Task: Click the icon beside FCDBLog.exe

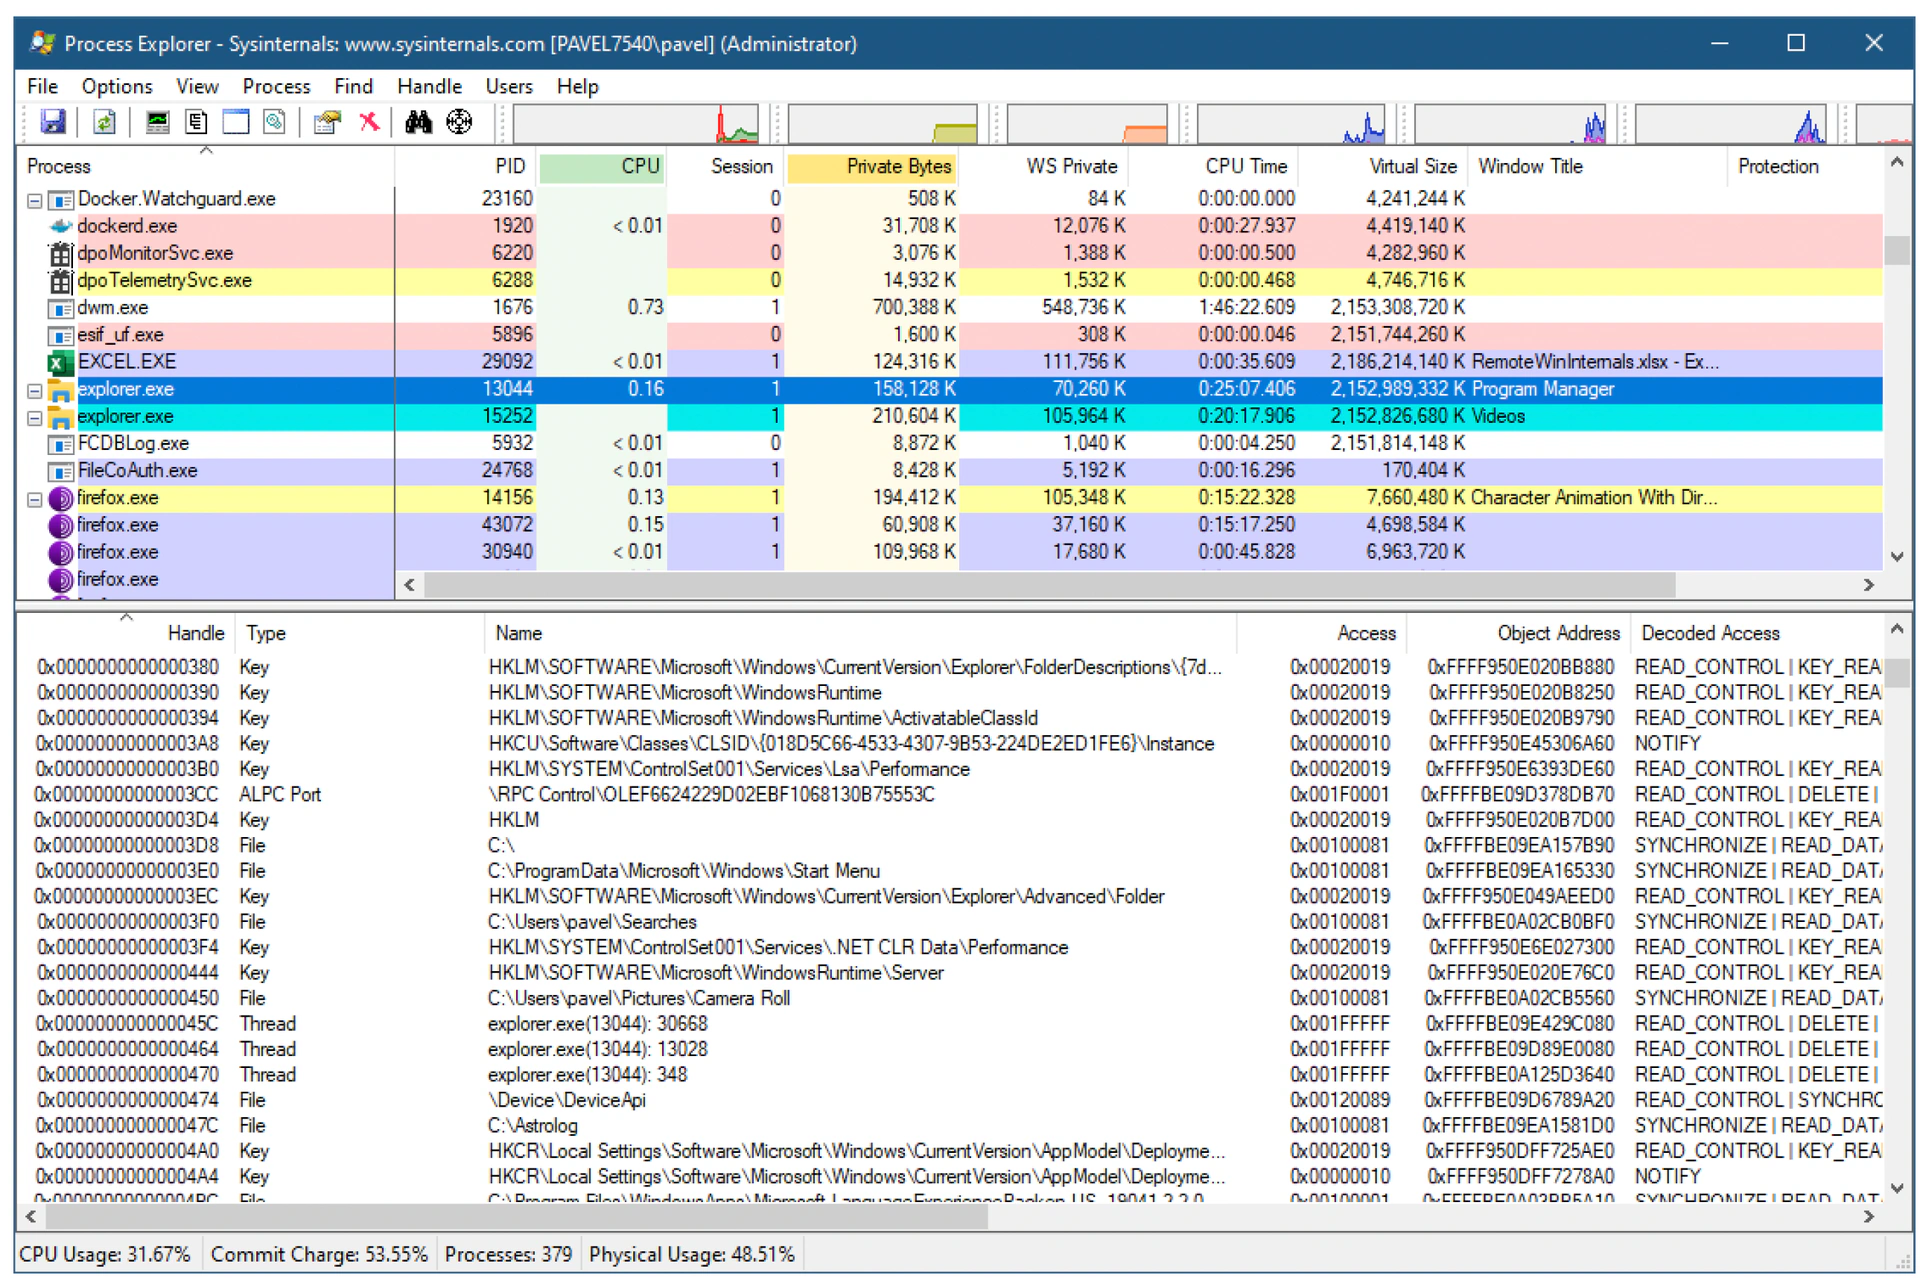Action: pos(61,444)
